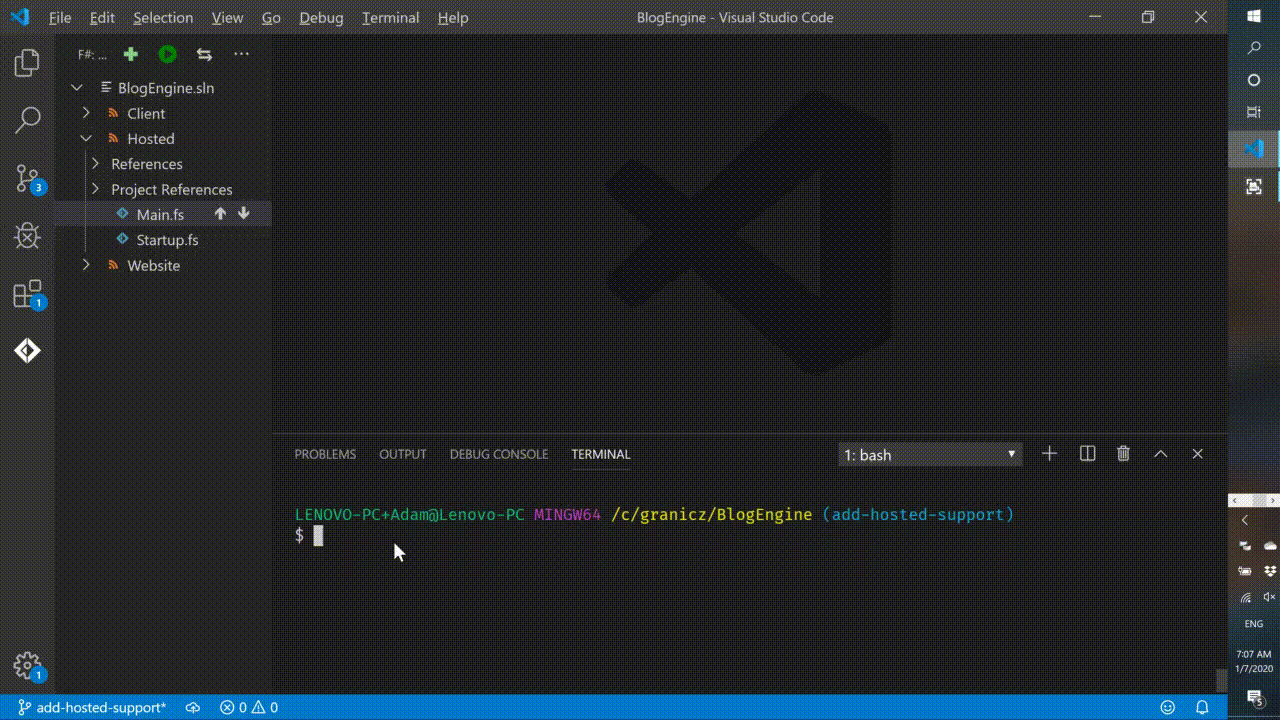Open the View menu

coord(227,17)
